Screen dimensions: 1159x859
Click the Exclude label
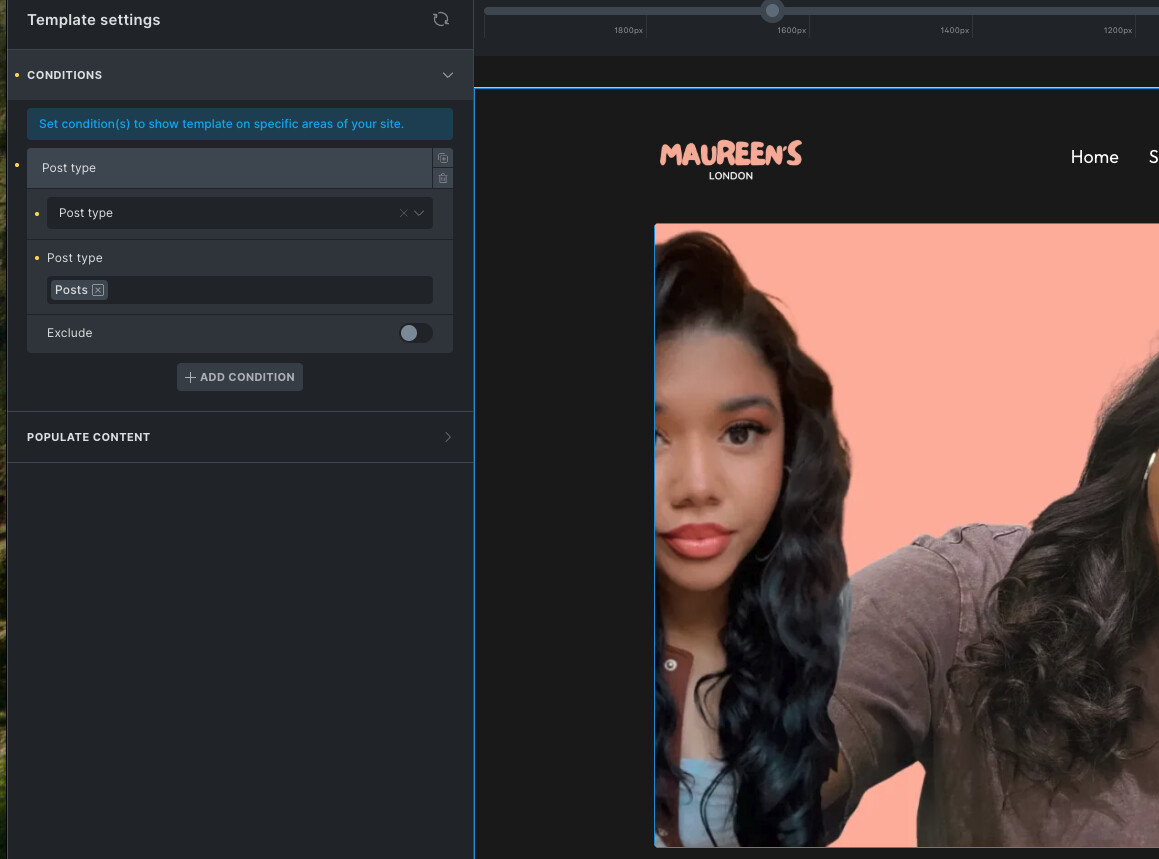pos(69,333)
